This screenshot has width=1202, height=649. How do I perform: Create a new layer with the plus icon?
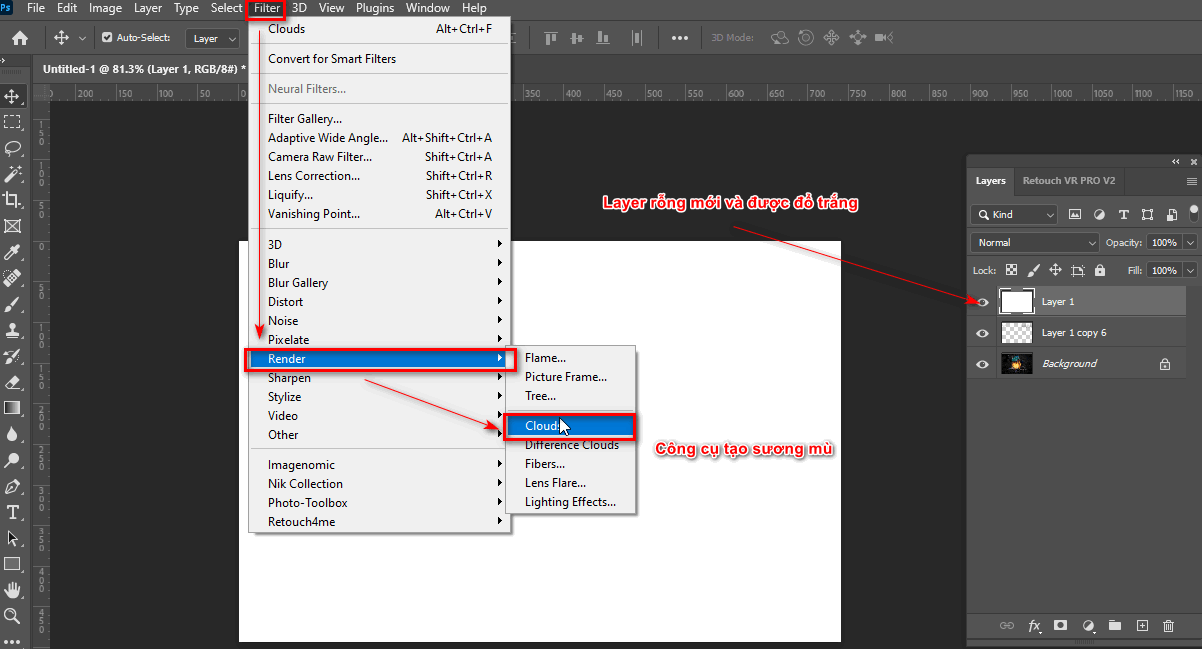pyautogui.click(x=1141, y=625)
